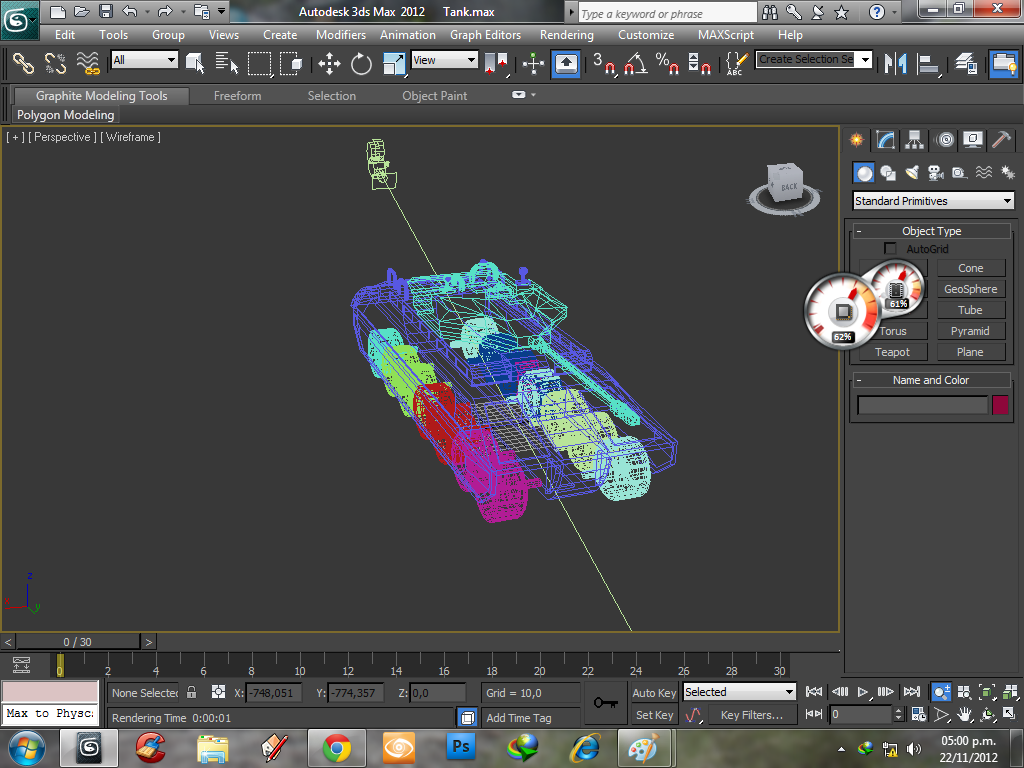Click the Windows Start button
This screenshot has width=1024, height=768.
pyautogui.click(x=26, y=748)
